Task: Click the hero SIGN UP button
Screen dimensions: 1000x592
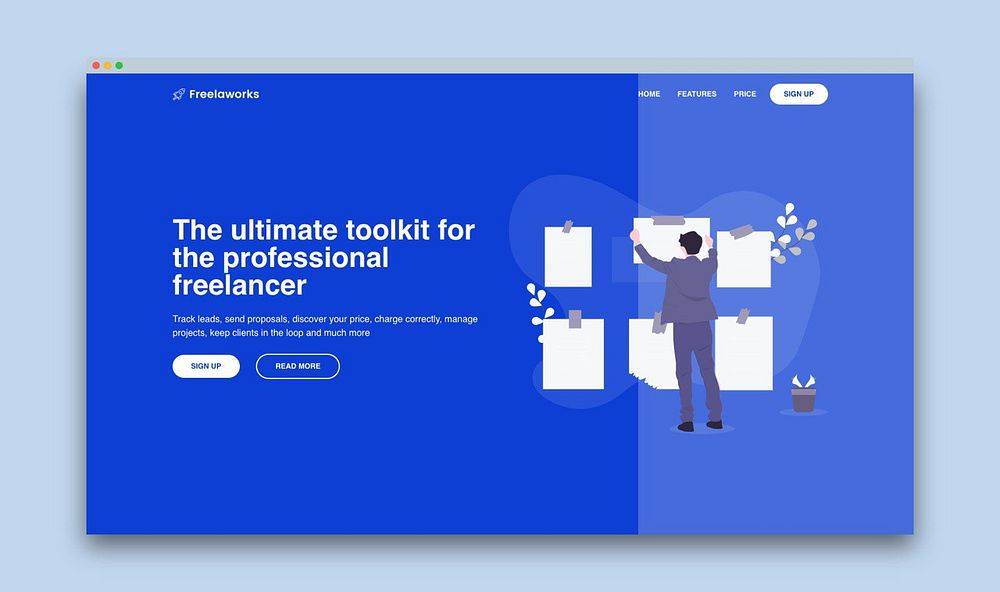Action: click(x=206, y=366)
